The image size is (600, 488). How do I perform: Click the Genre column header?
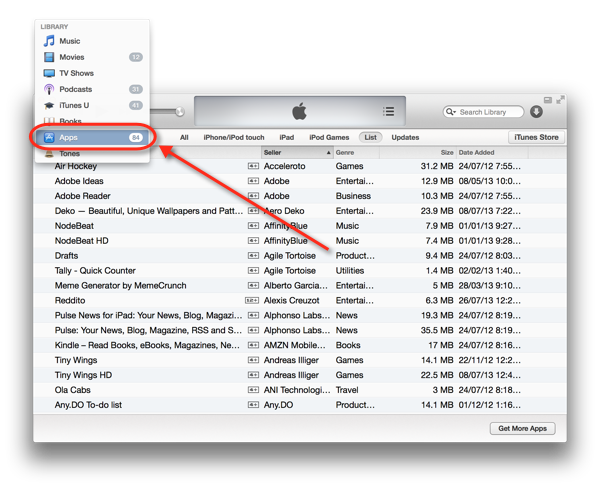click(x=355, y=152)
